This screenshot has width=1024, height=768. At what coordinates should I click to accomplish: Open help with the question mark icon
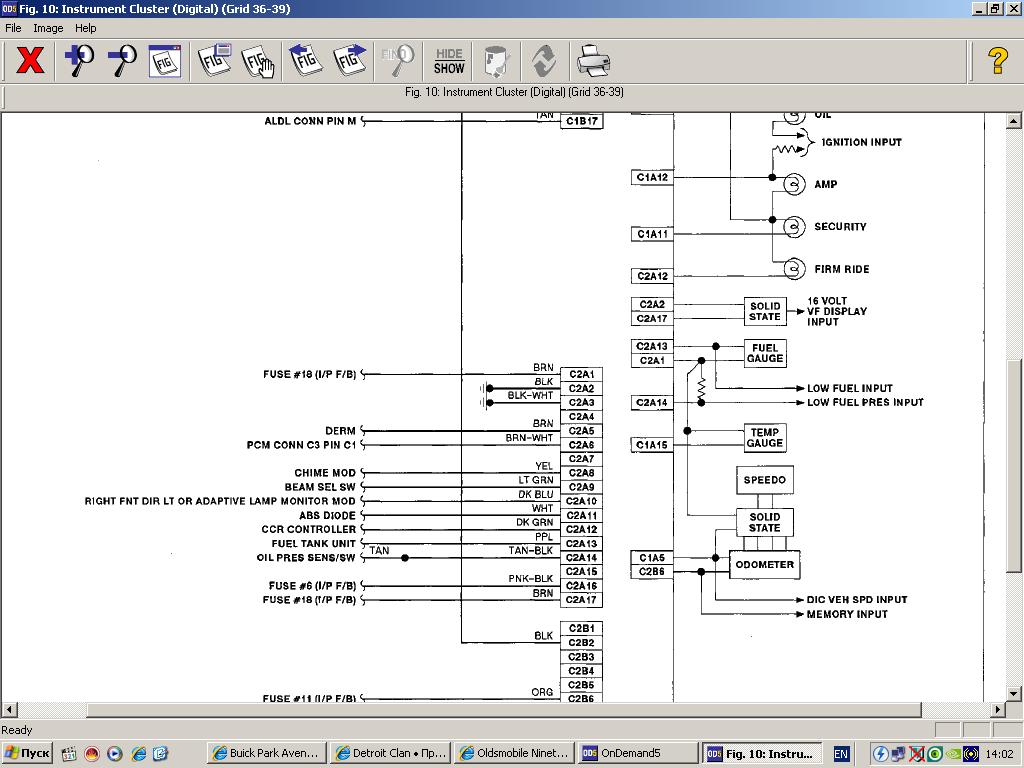pyautogui.click(x=997, y=61)
